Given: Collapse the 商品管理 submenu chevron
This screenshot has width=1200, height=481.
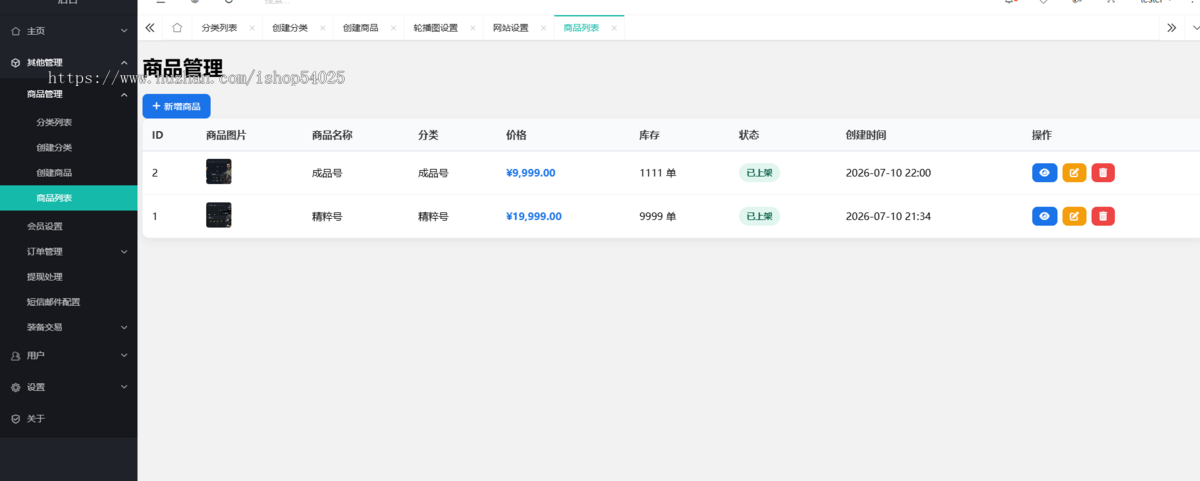Looking at the screenshot, I should 124,94.
